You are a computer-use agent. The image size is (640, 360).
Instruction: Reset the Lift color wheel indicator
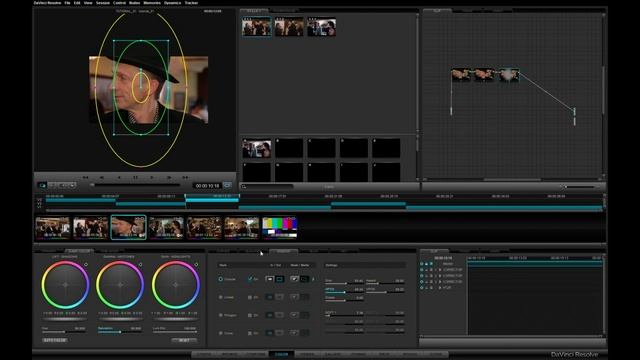(x=86, y=265)
